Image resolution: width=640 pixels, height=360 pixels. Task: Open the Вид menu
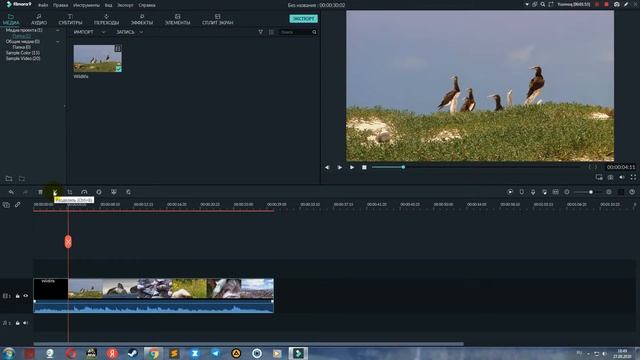tap(108, 5)
